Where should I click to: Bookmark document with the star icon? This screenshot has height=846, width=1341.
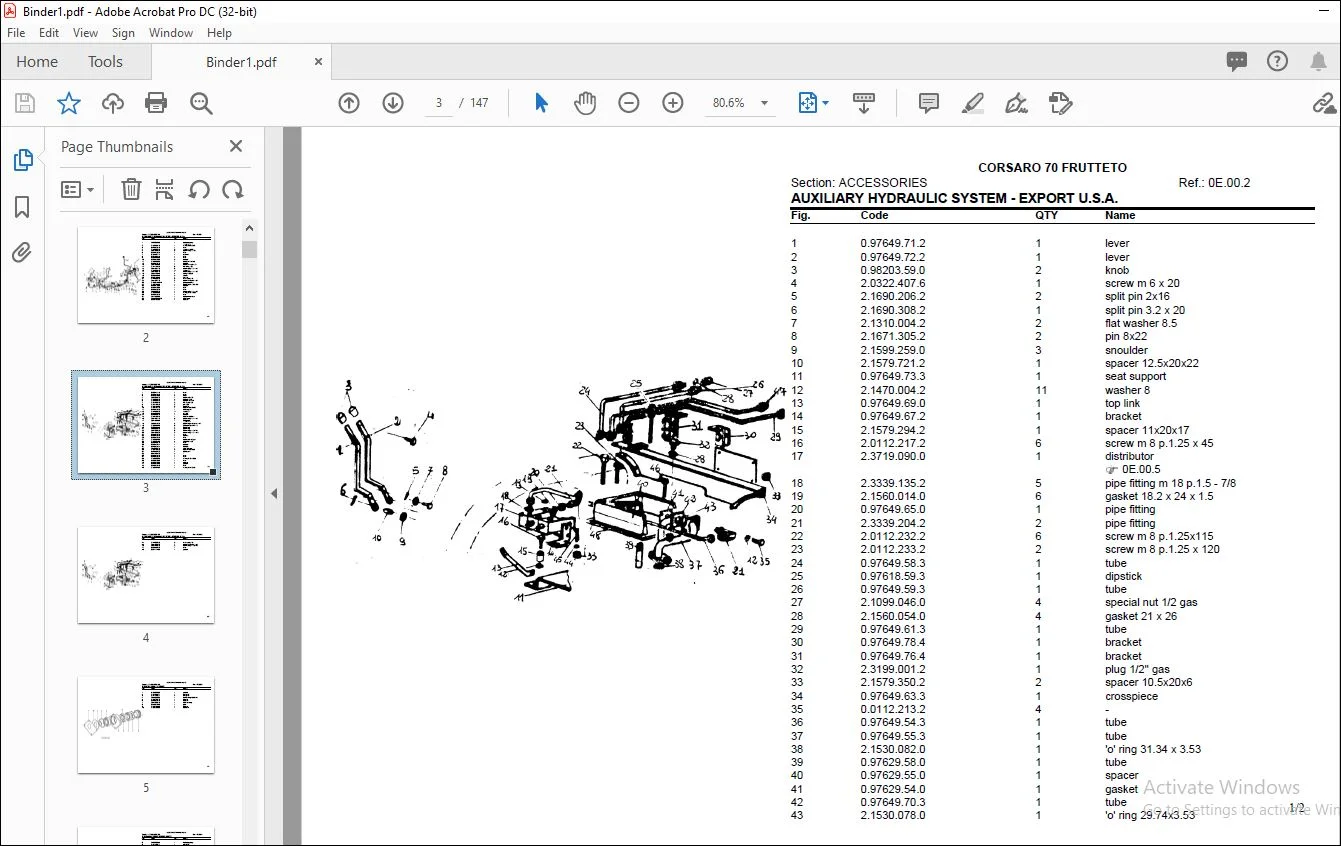(x=68, y=103)
